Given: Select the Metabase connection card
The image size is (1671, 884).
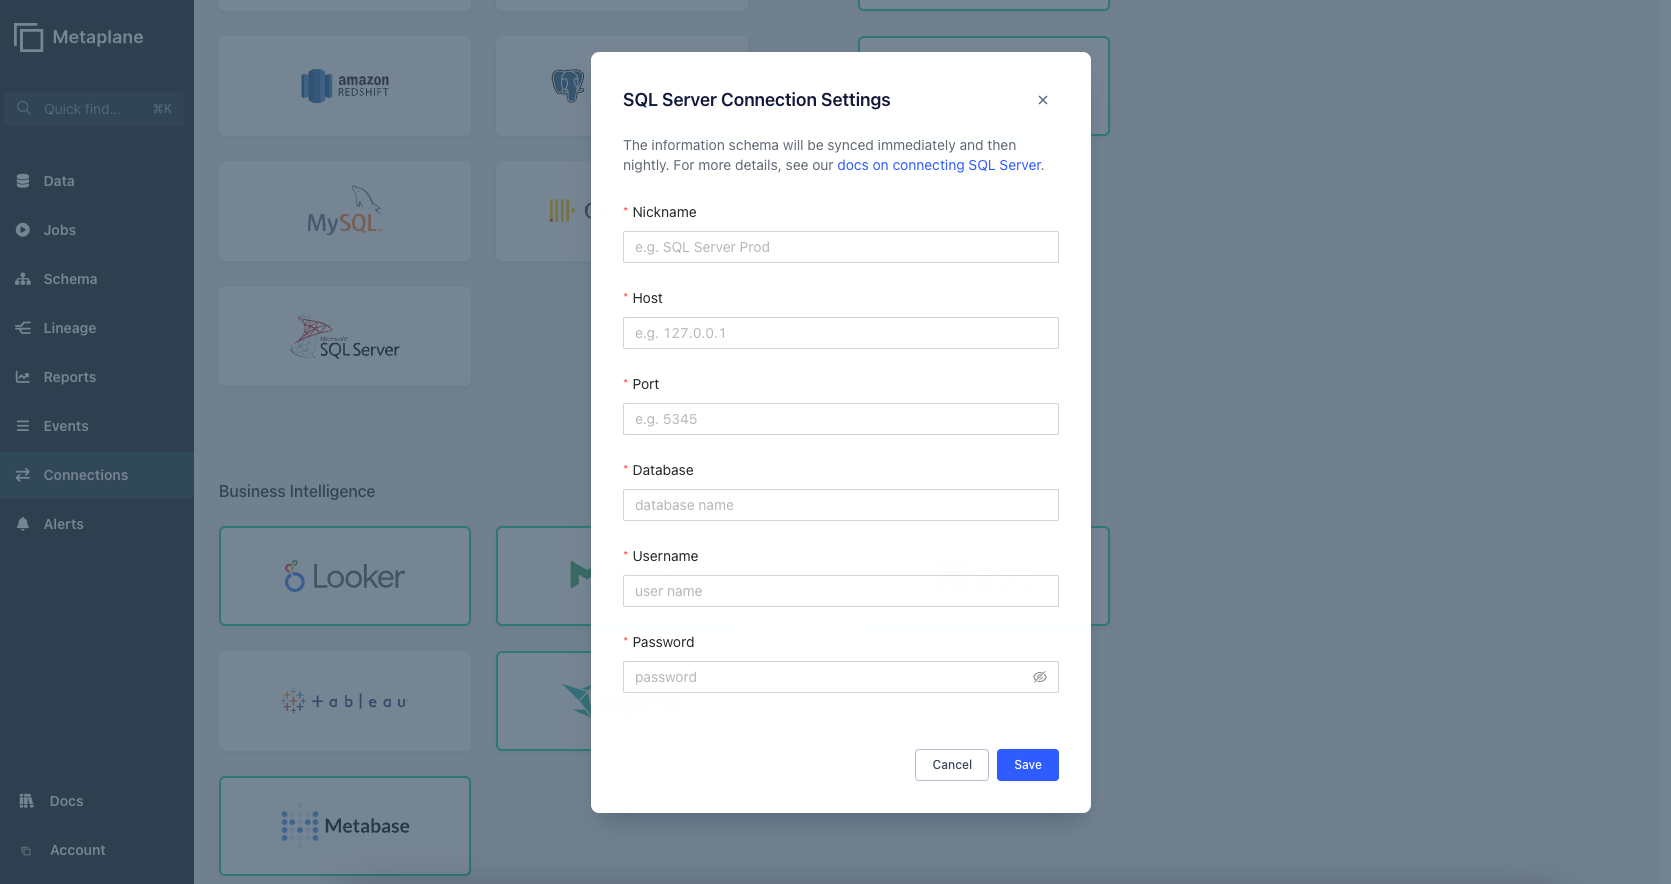Looking at the screenshot, I should (345, 826).
